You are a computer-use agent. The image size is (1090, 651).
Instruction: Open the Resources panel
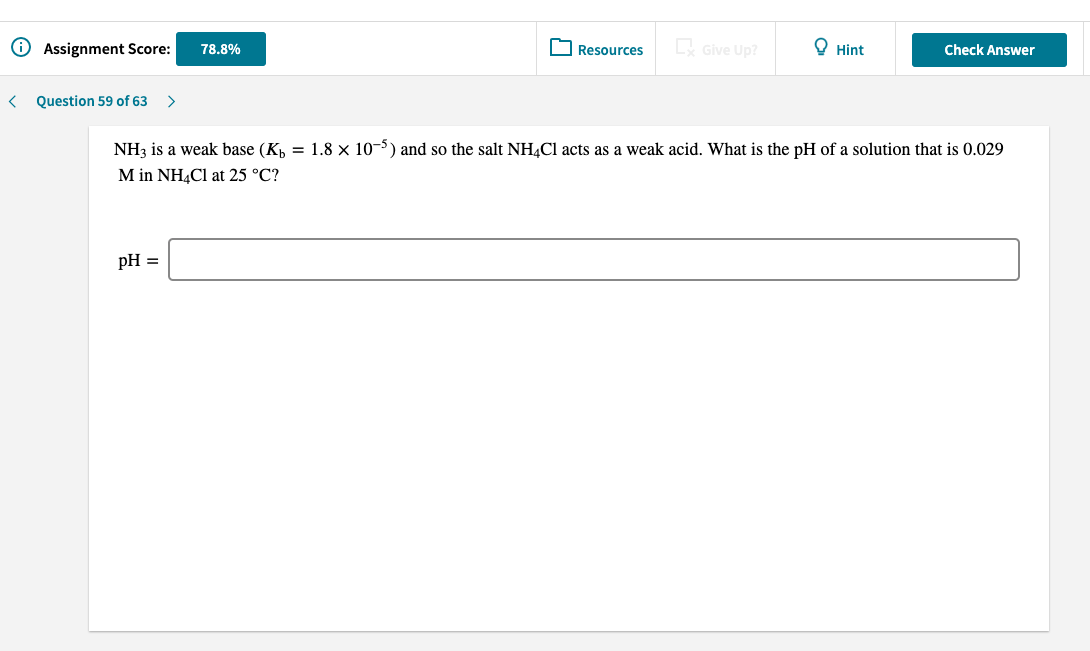597,49
